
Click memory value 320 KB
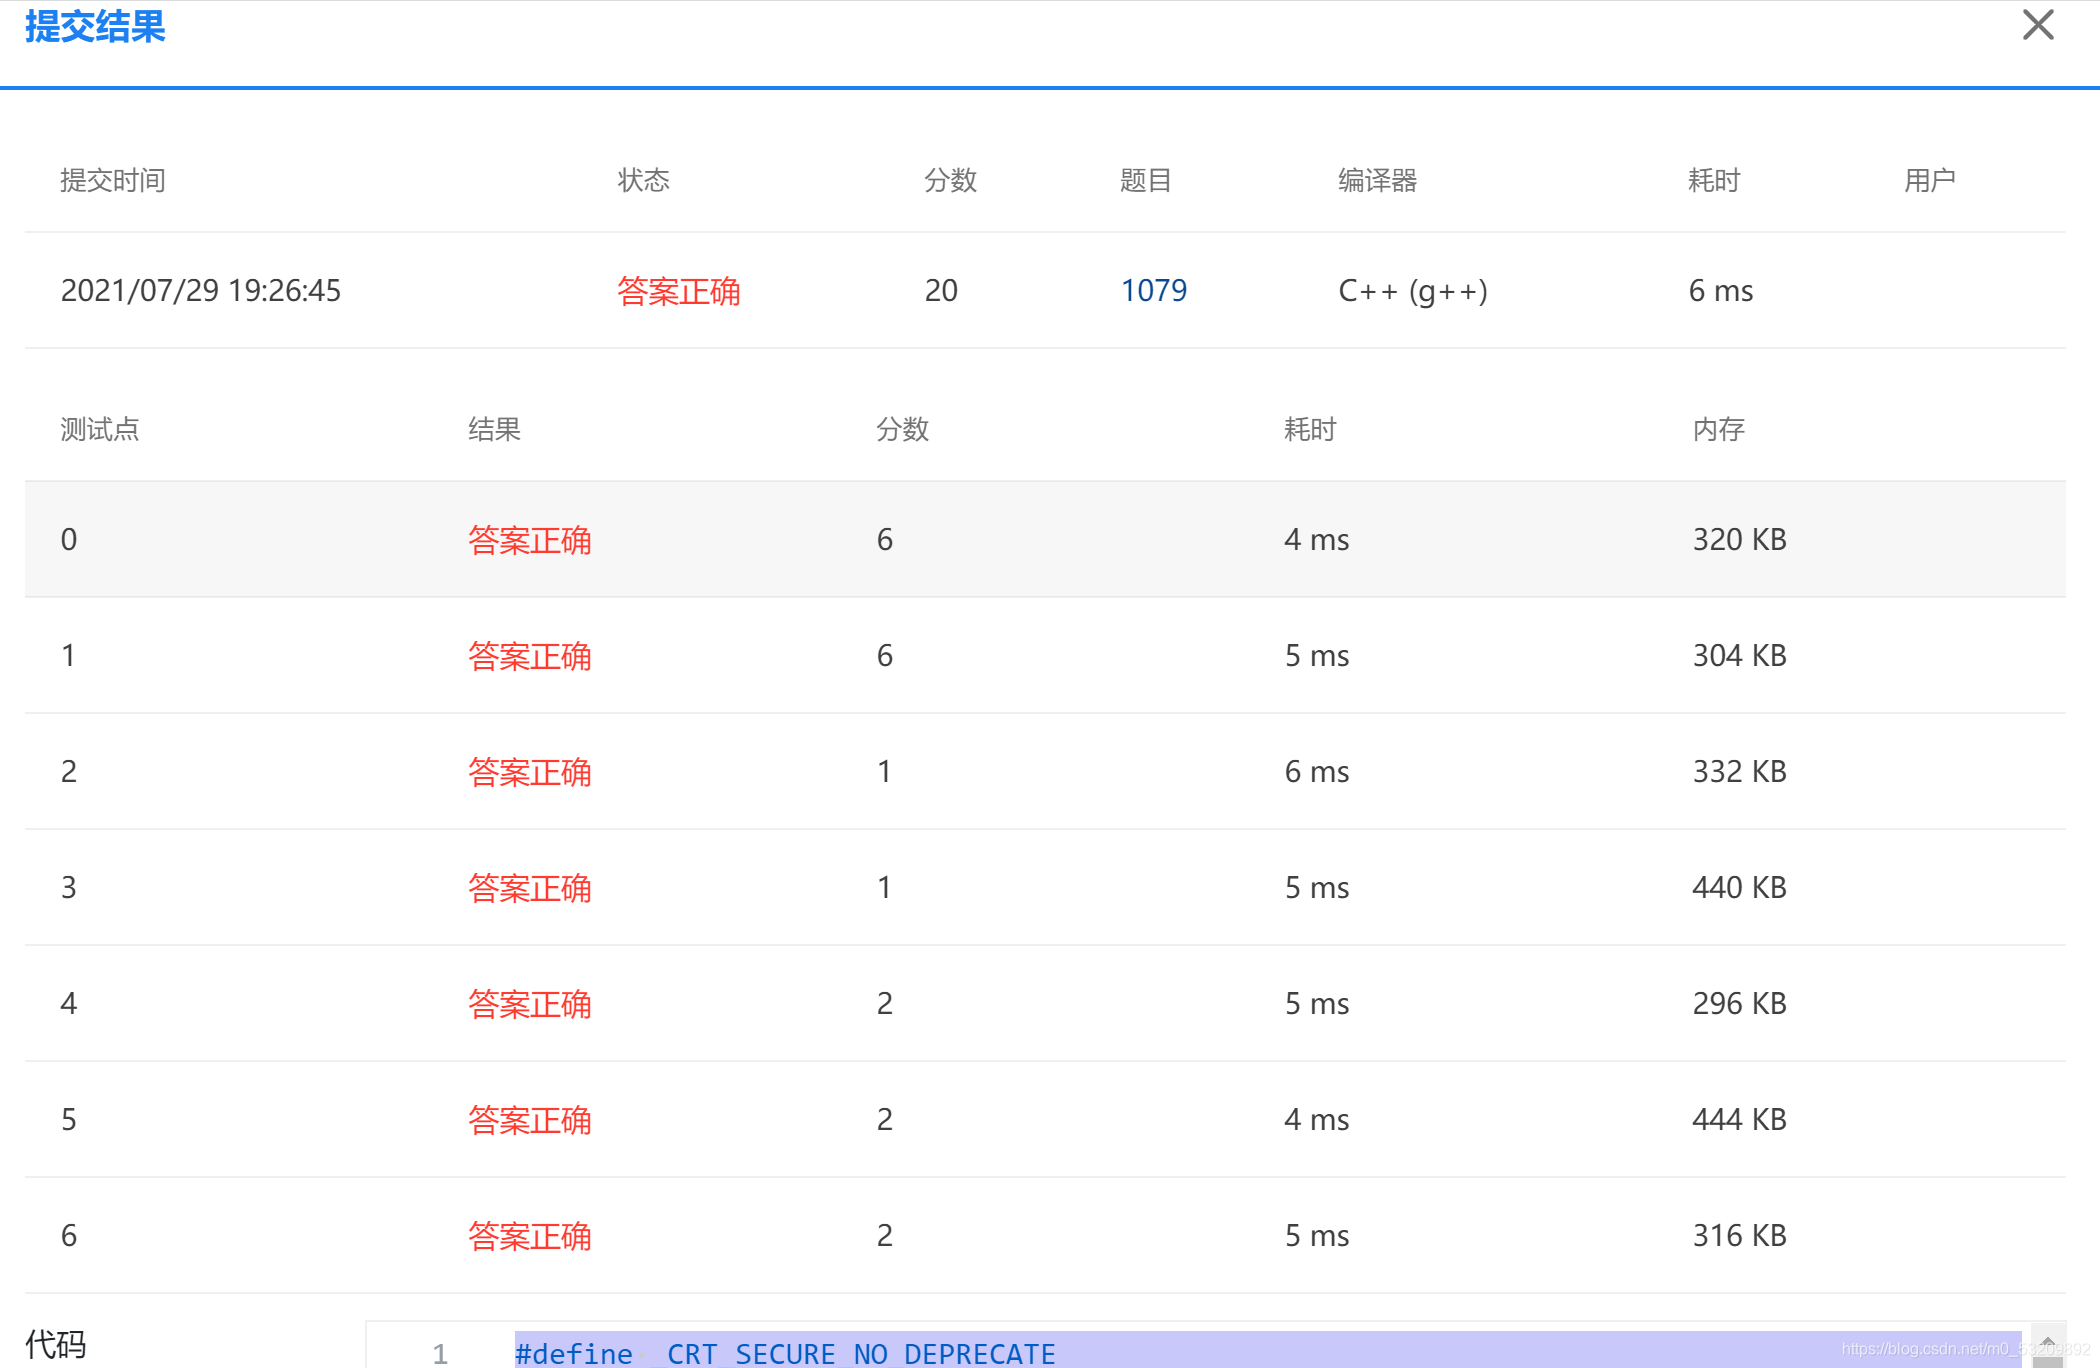(1739, 540)
